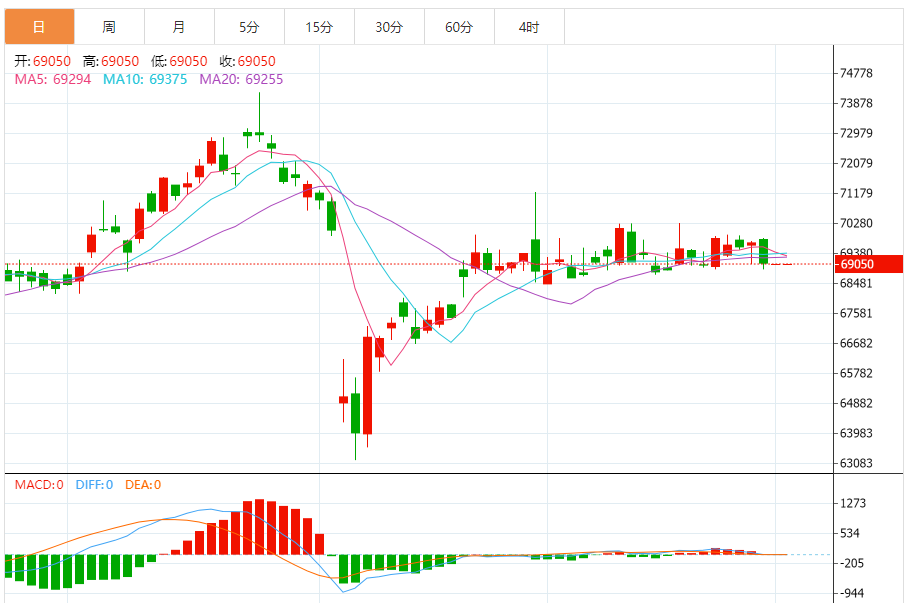Click the 开:69050 open price value
The width and height of the screenshot is (904, 603).
coord(43,61)
